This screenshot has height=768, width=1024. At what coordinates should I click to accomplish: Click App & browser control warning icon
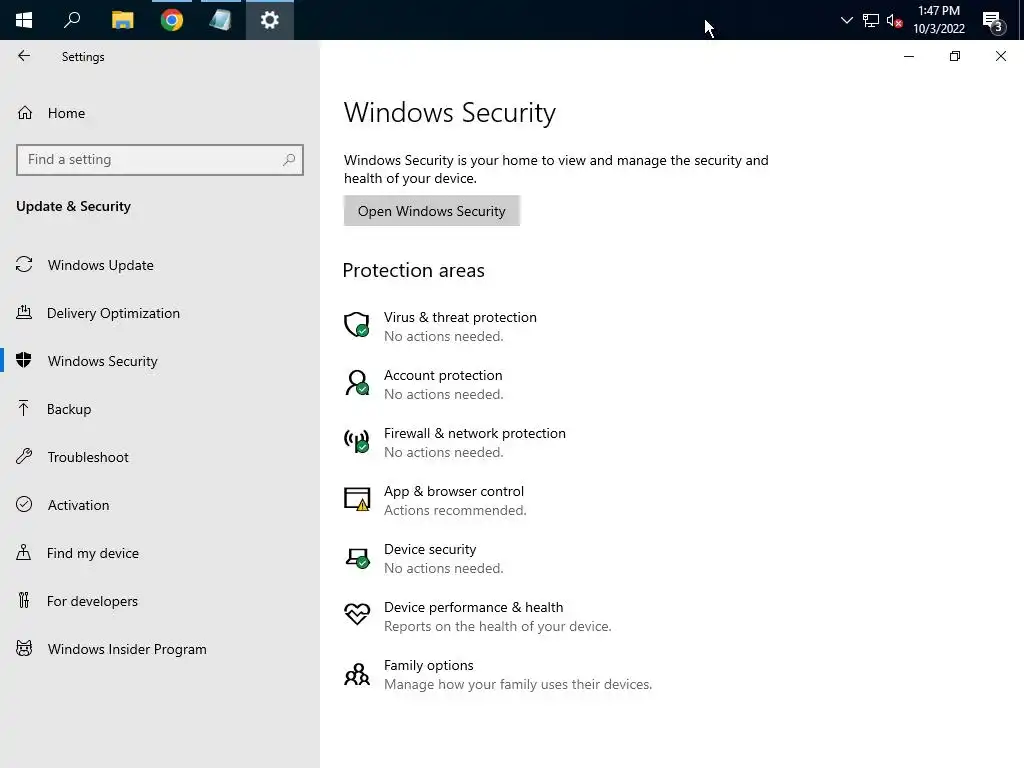357,499
